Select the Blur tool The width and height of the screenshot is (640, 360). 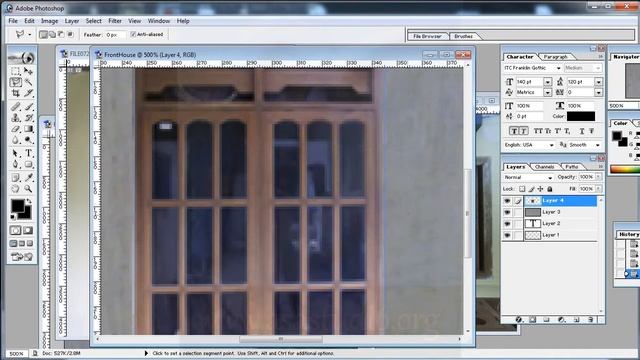[16, 140]
